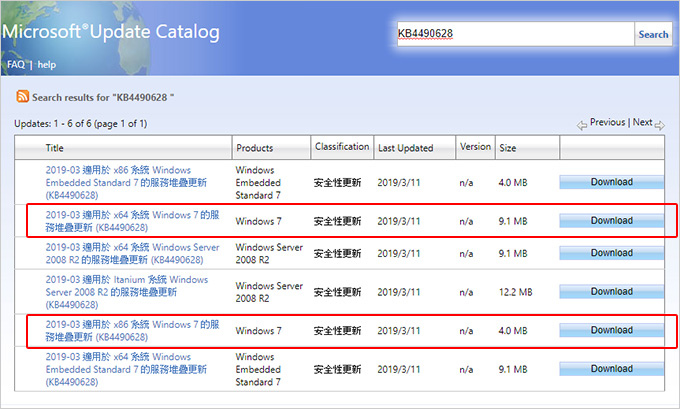Go to Next results page
Viewport: 680px width, 409px height.
pyautogui.click(x=642, y=122)
